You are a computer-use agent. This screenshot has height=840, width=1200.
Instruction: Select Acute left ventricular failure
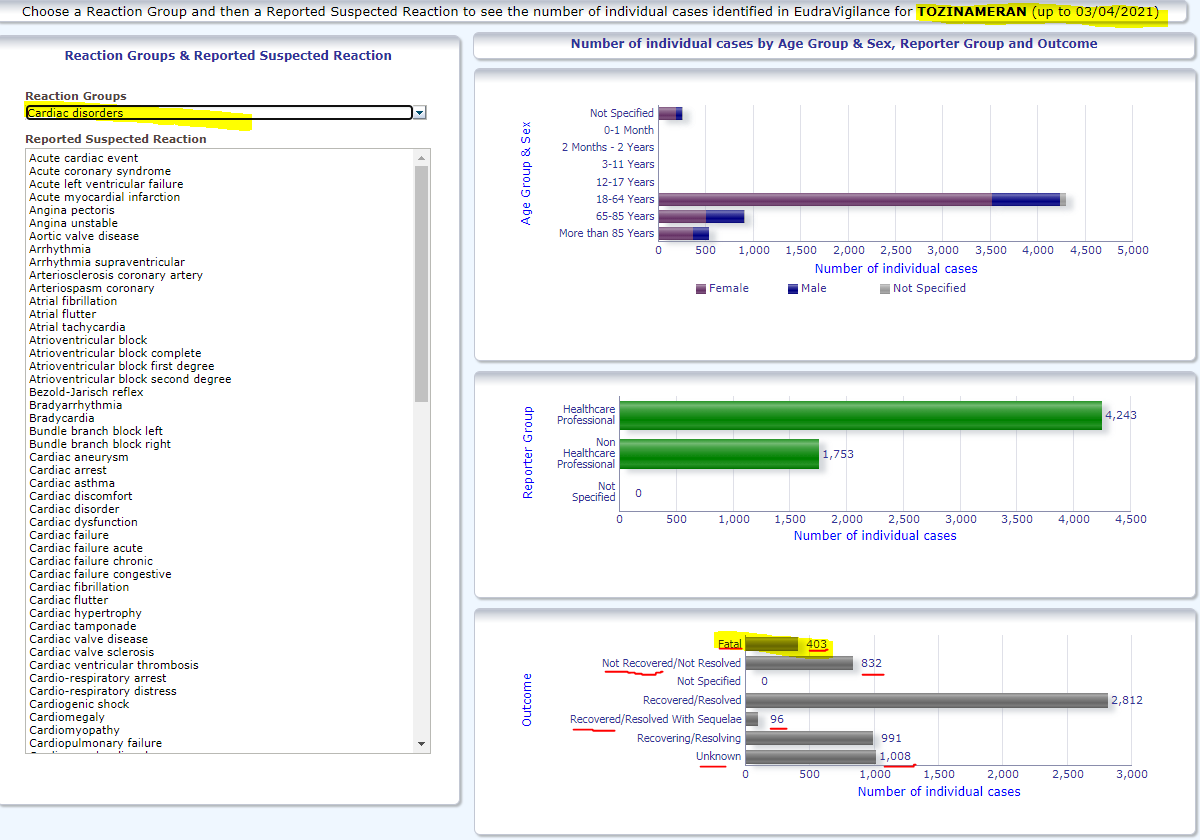(106, 184)
